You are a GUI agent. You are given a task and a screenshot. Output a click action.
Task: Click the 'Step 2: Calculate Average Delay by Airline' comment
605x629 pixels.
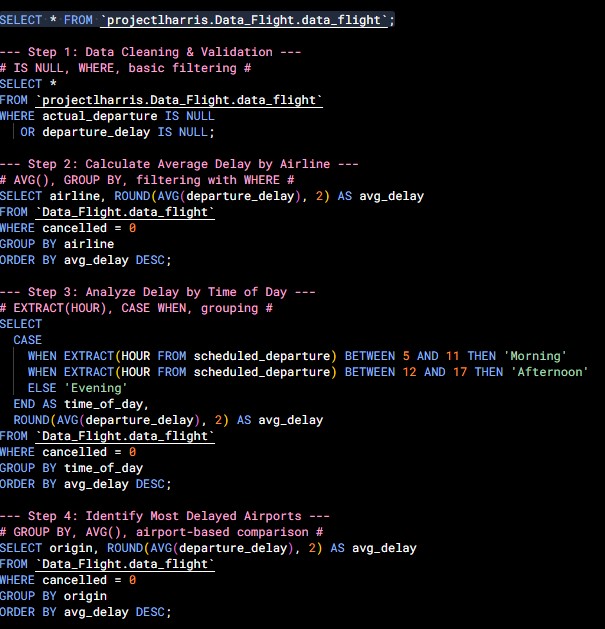pos(179,164)
